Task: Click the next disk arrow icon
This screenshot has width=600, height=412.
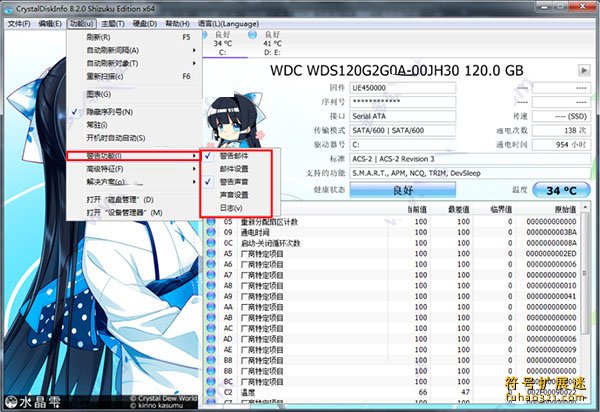Action: 584,70
